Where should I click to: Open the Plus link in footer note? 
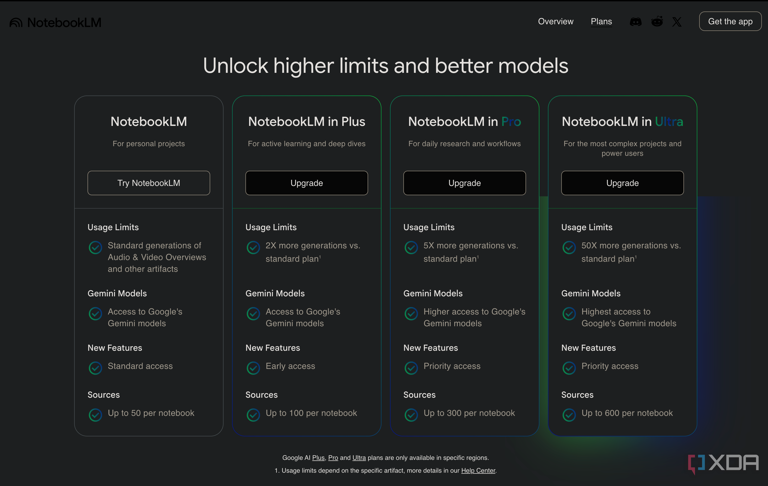click(318, 458)
